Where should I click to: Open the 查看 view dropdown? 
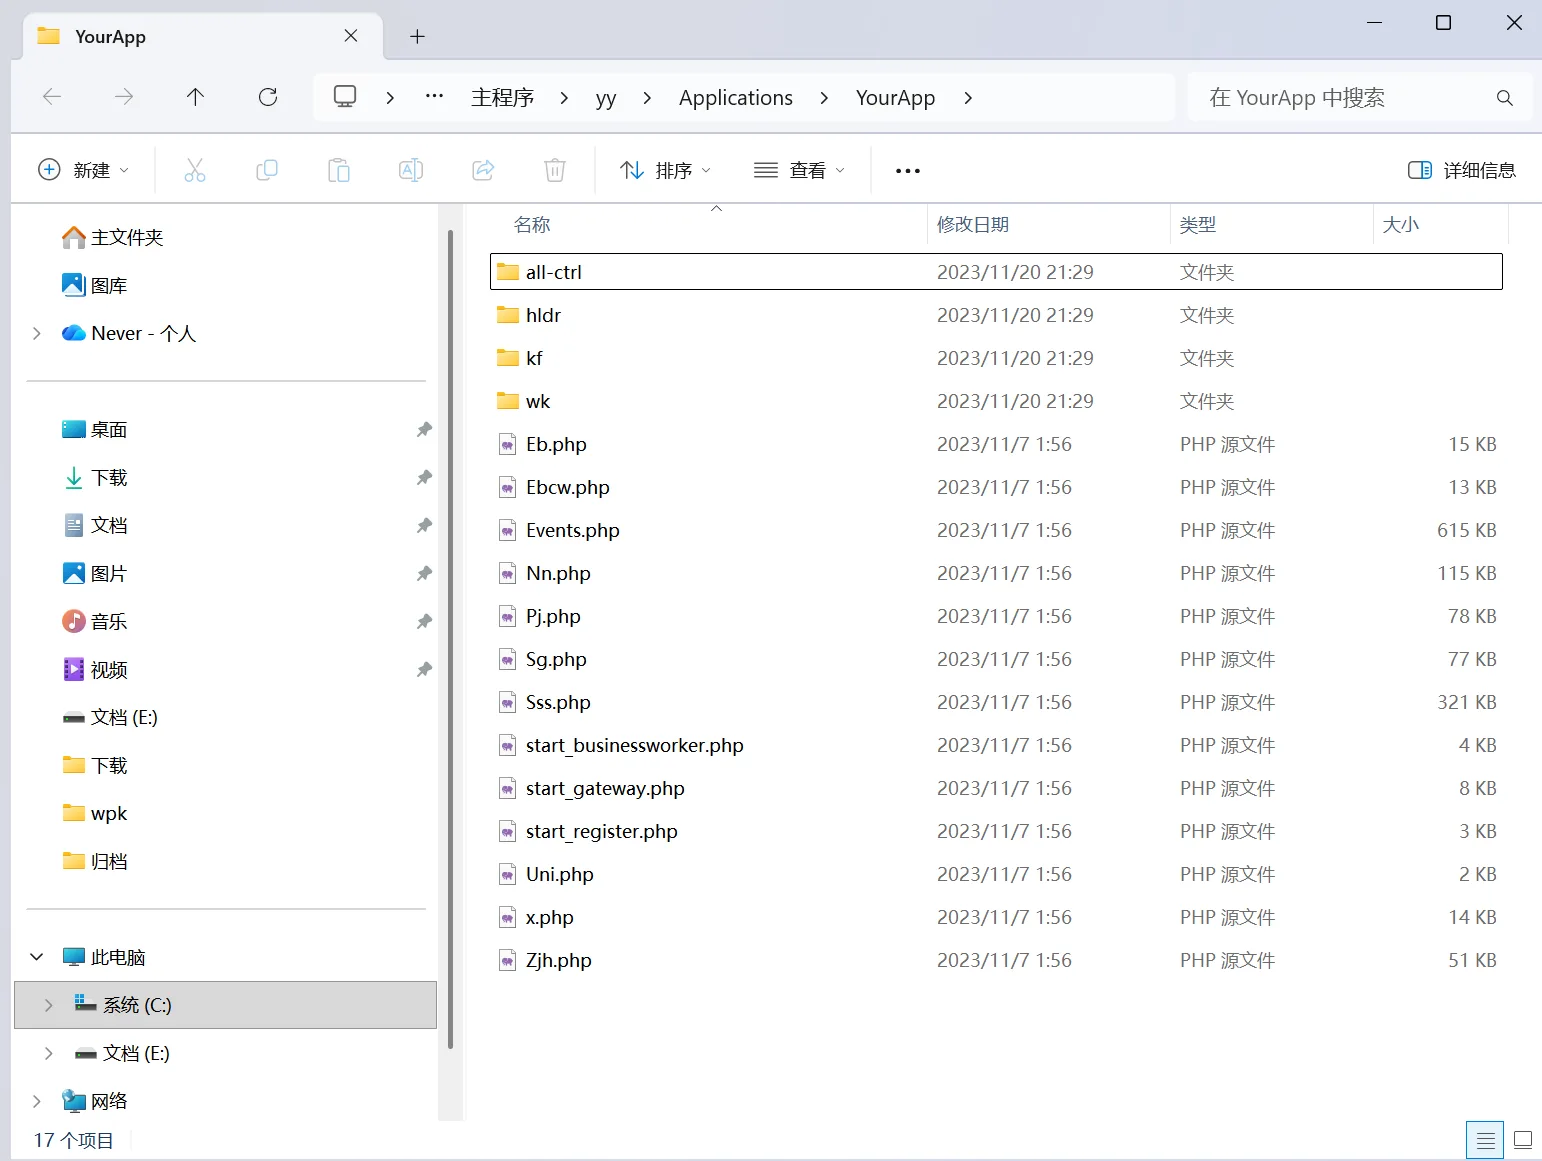tap(799, 170)
